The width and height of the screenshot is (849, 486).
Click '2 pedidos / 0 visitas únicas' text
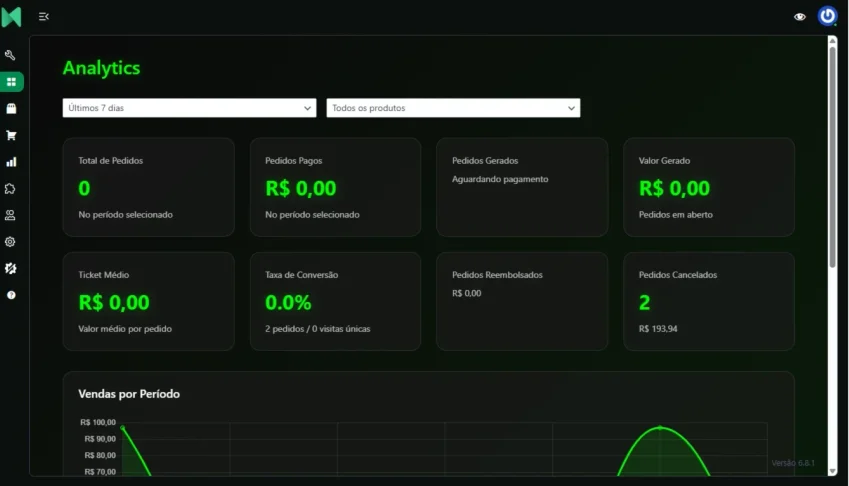click(x=318, y=329)
